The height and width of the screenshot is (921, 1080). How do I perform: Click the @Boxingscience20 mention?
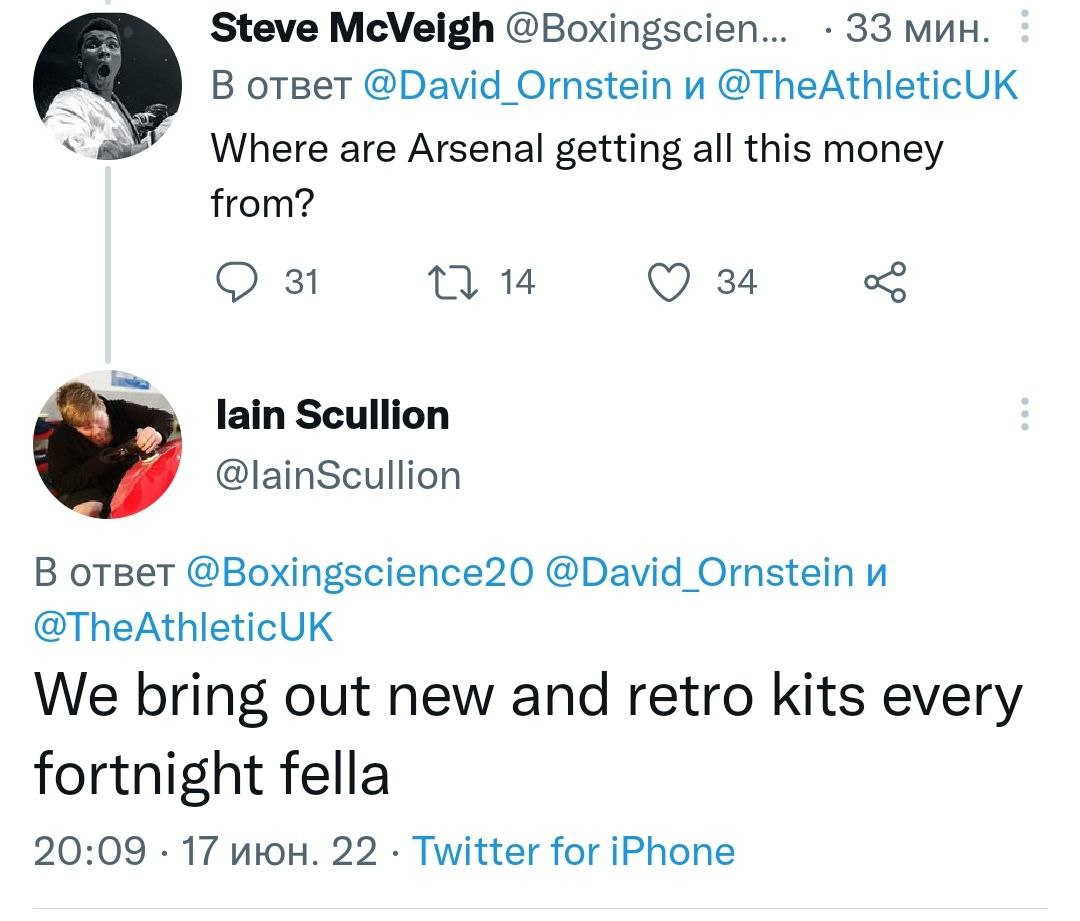coord(360,573)
